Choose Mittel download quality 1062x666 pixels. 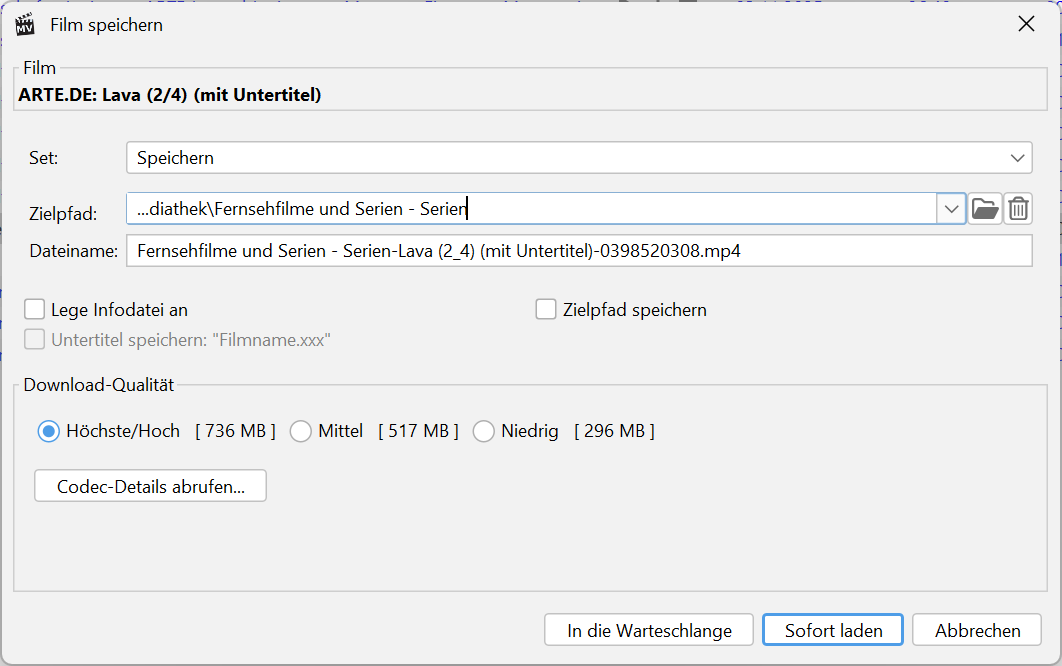pos(300,431)
